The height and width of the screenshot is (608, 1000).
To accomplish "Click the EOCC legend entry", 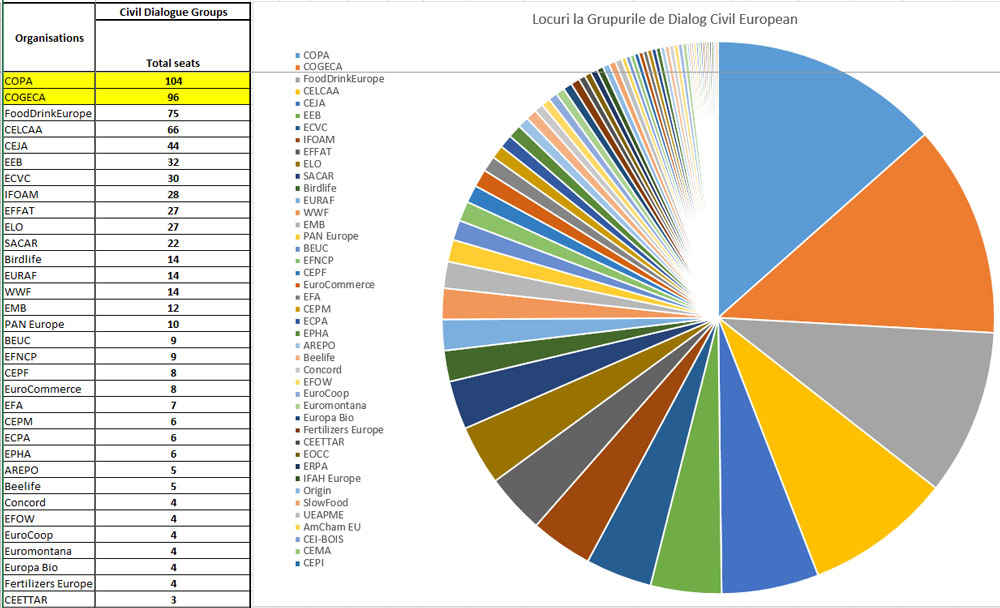I will point(312,454).
